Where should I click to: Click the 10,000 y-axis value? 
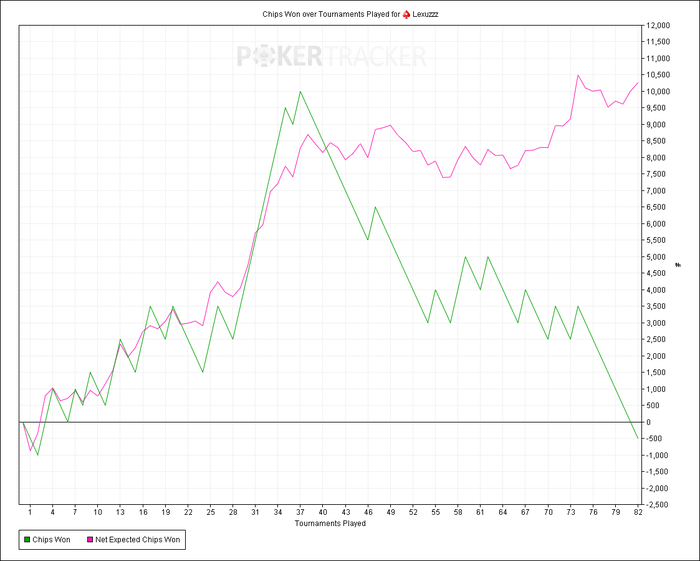click(x=658, y=91)
